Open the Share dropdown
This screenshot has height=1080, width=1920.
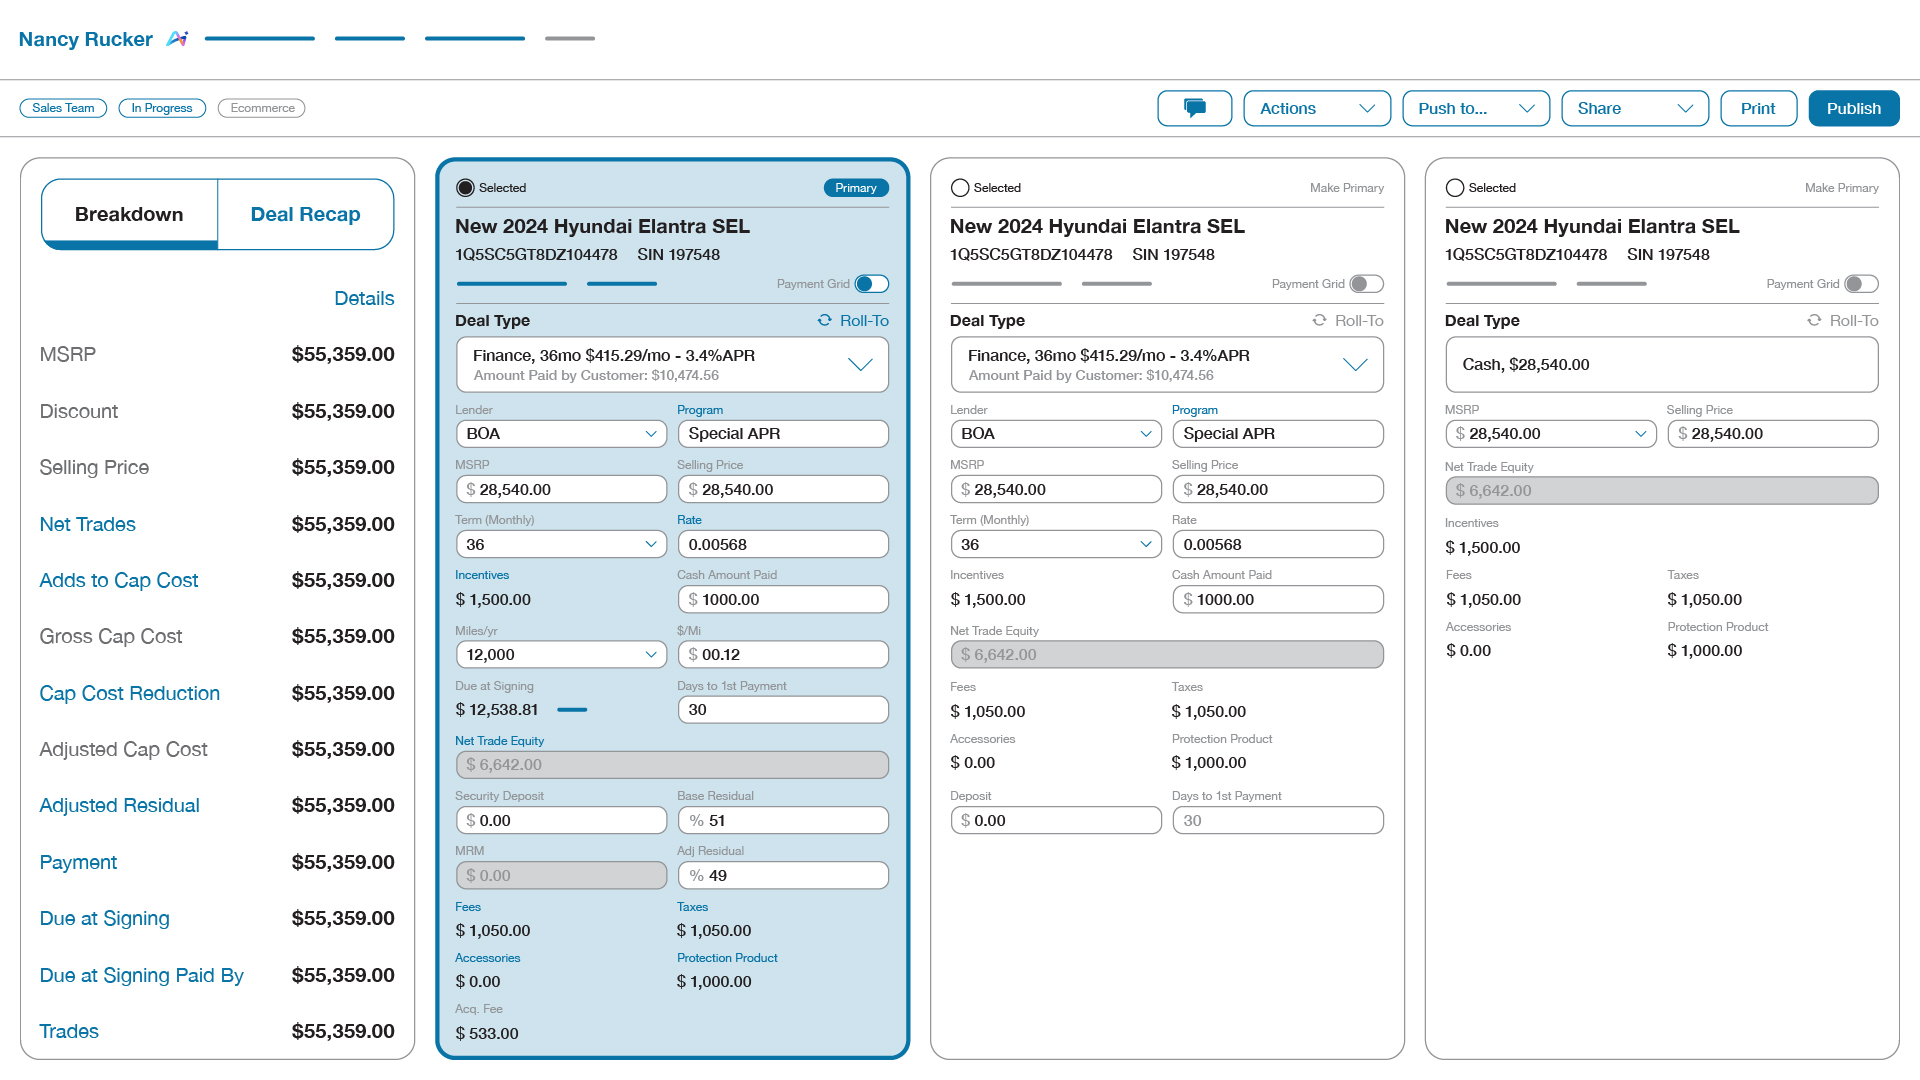(1635, 108)
